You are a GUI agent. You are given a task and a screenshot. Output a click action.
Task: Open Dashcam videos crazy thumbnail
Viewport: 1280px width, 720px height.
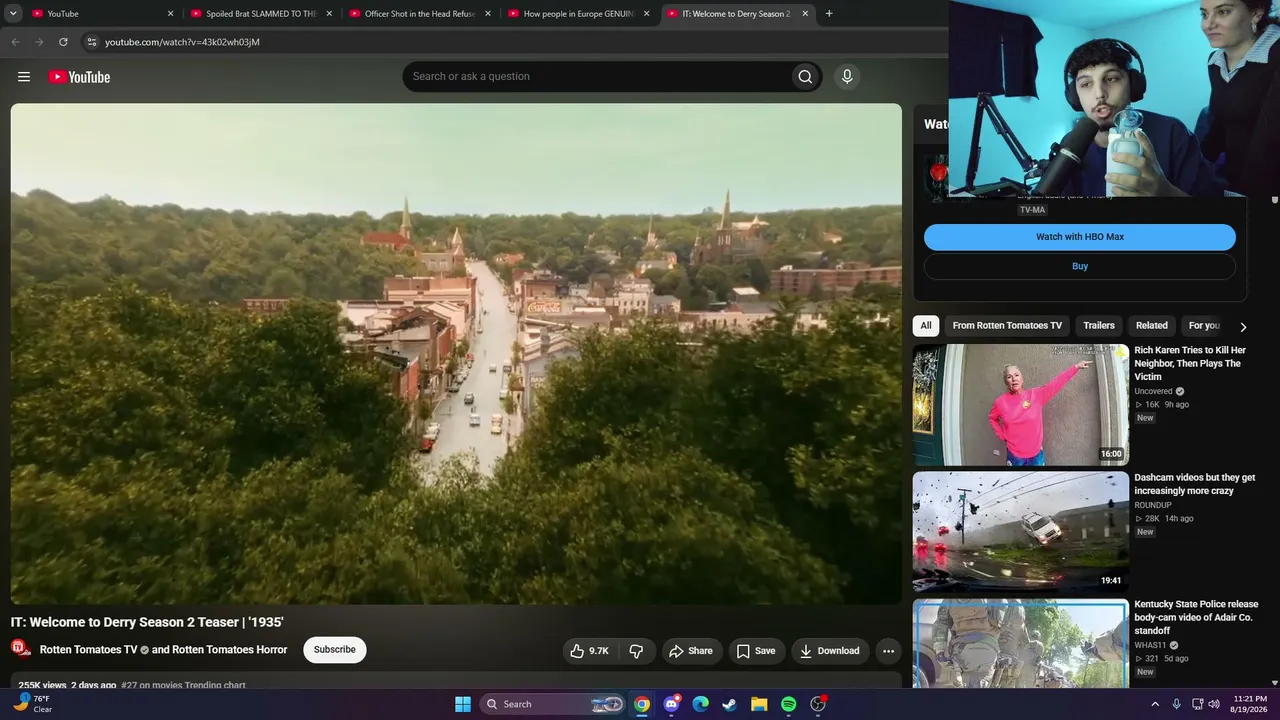tap(1021, 532)
